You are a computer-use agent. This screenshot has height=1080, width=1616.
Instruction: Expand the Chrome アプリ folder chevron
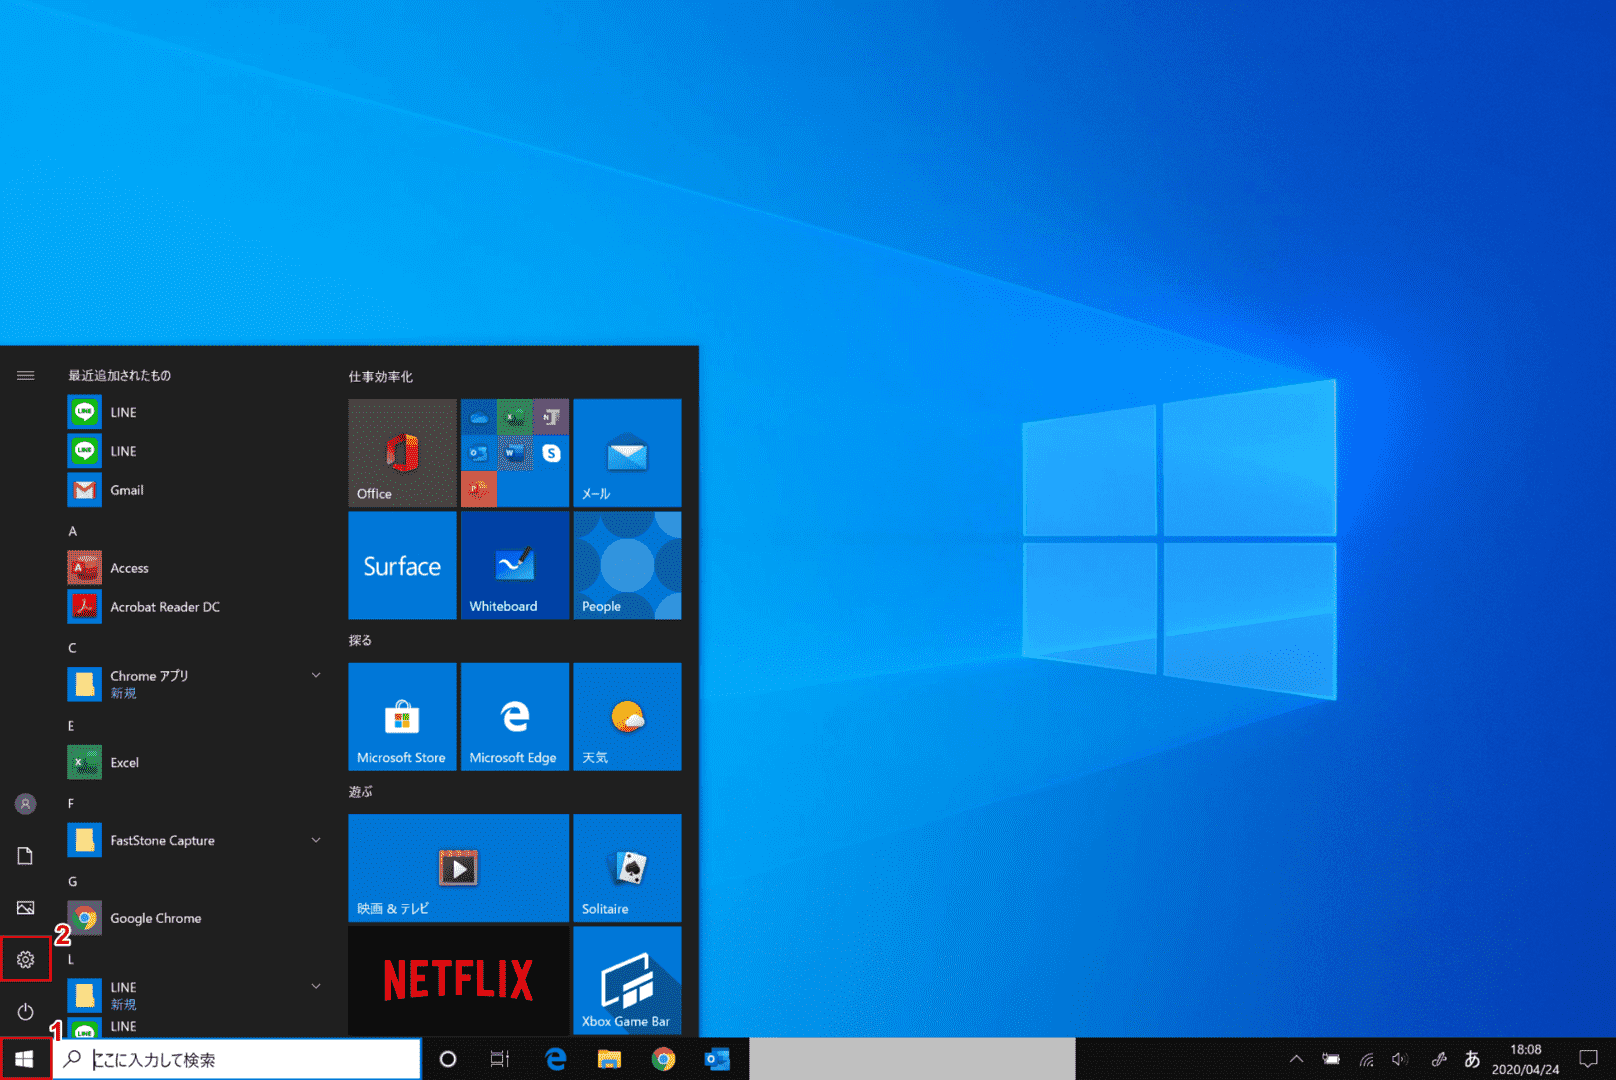pyautogui.click(x=316, y=675)
